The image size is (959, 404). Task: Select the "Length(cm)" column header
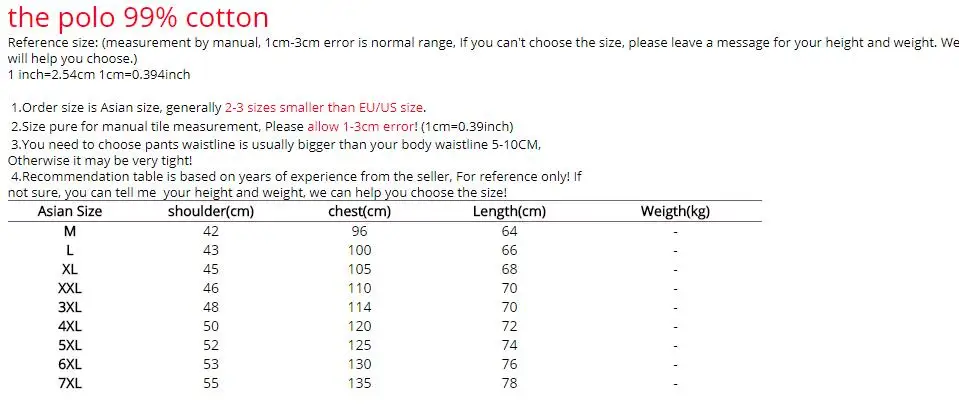509,211
